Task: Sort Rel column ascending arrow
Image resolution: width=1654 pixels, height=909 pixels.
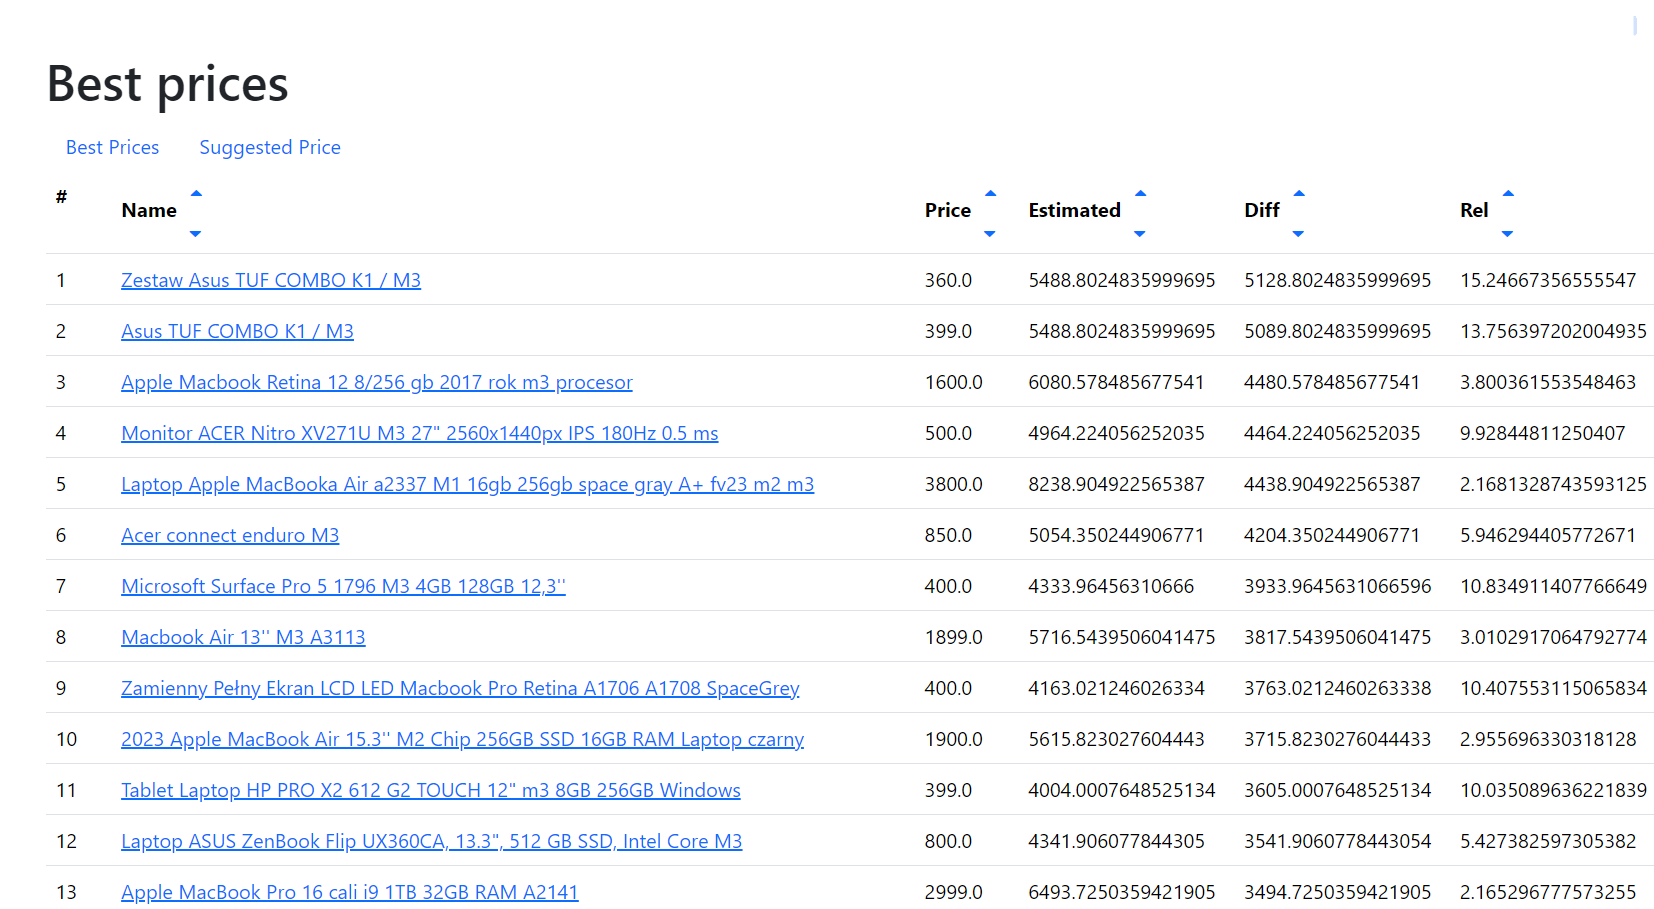Action: tap(1508, 194)
